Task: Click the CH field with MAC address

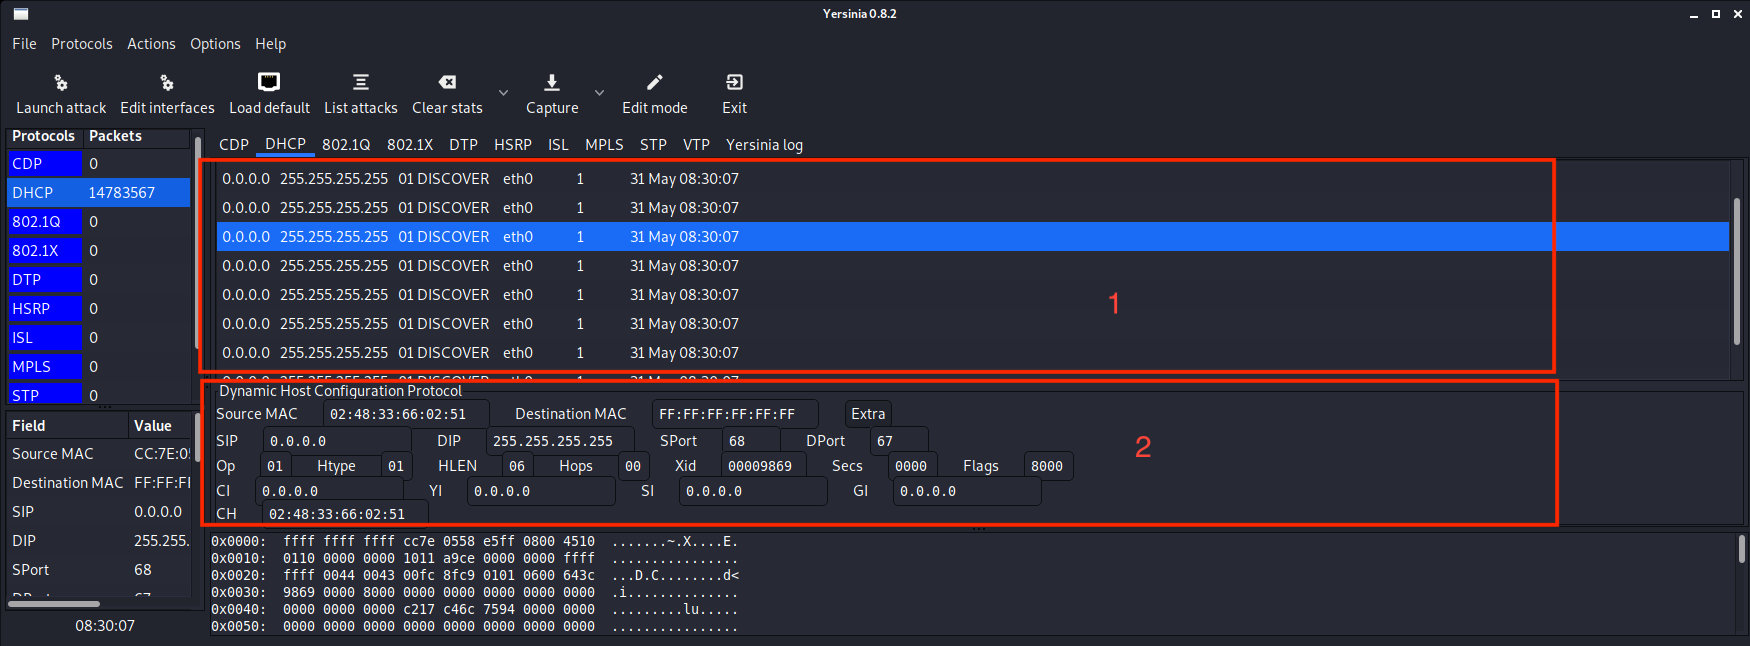Action: click(x=346, y=514)
